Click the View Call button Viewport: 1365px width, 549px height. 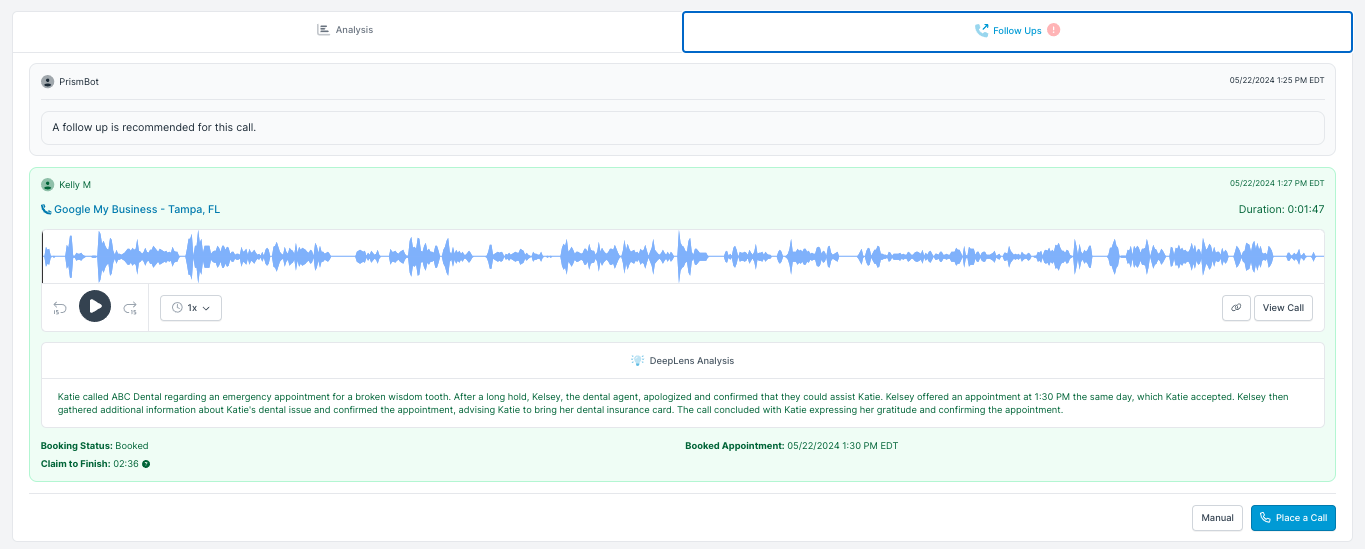click(x=1283, y=308)
